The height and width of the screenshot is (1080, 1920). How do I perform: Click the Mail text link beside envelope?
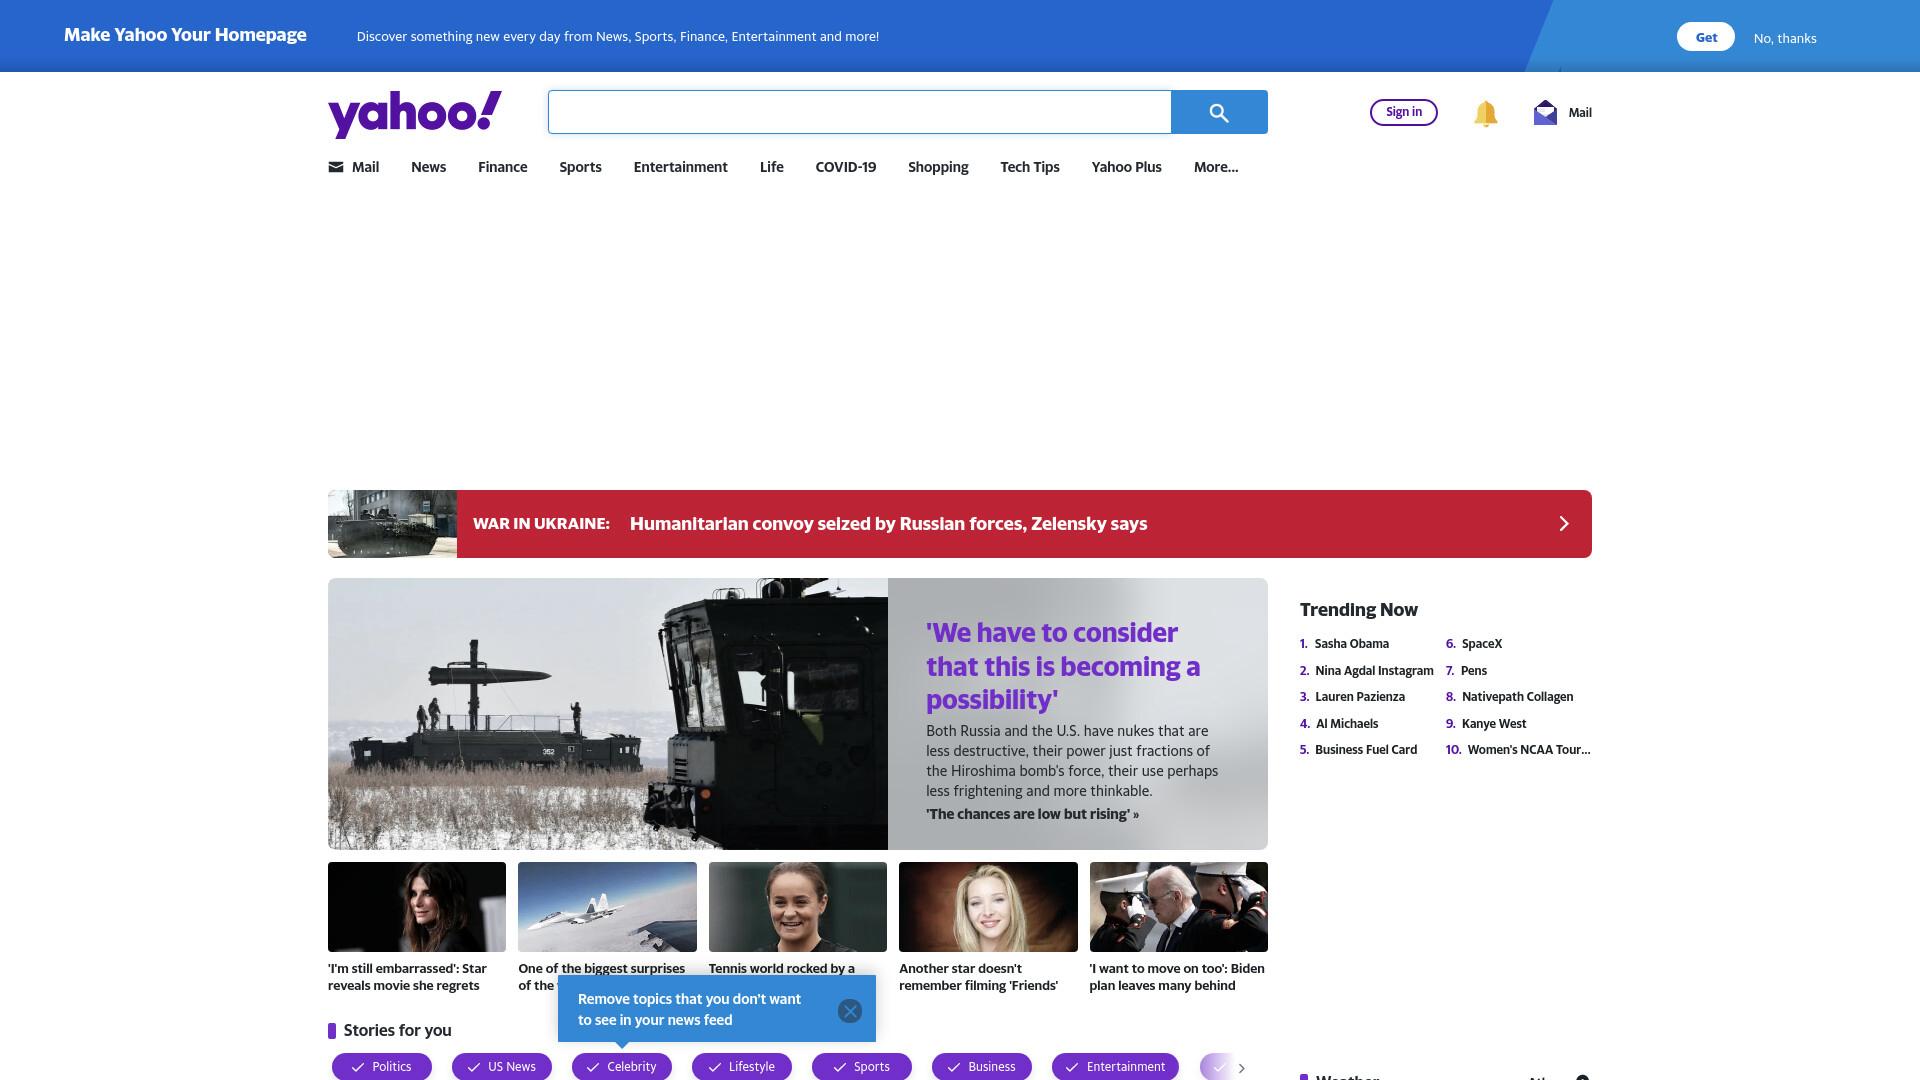(1580, 113)
